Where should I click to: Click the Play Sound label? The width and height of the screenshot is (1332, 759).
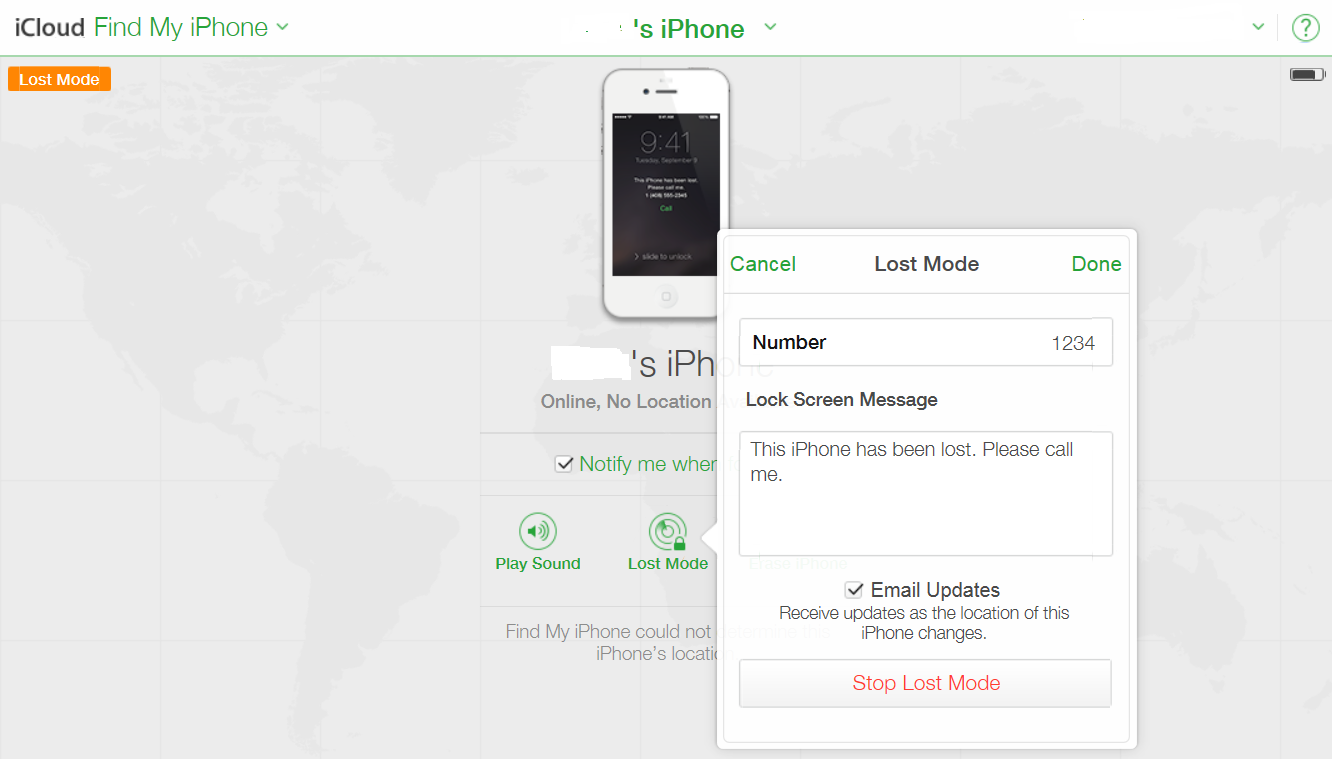(x=538, y=563)
